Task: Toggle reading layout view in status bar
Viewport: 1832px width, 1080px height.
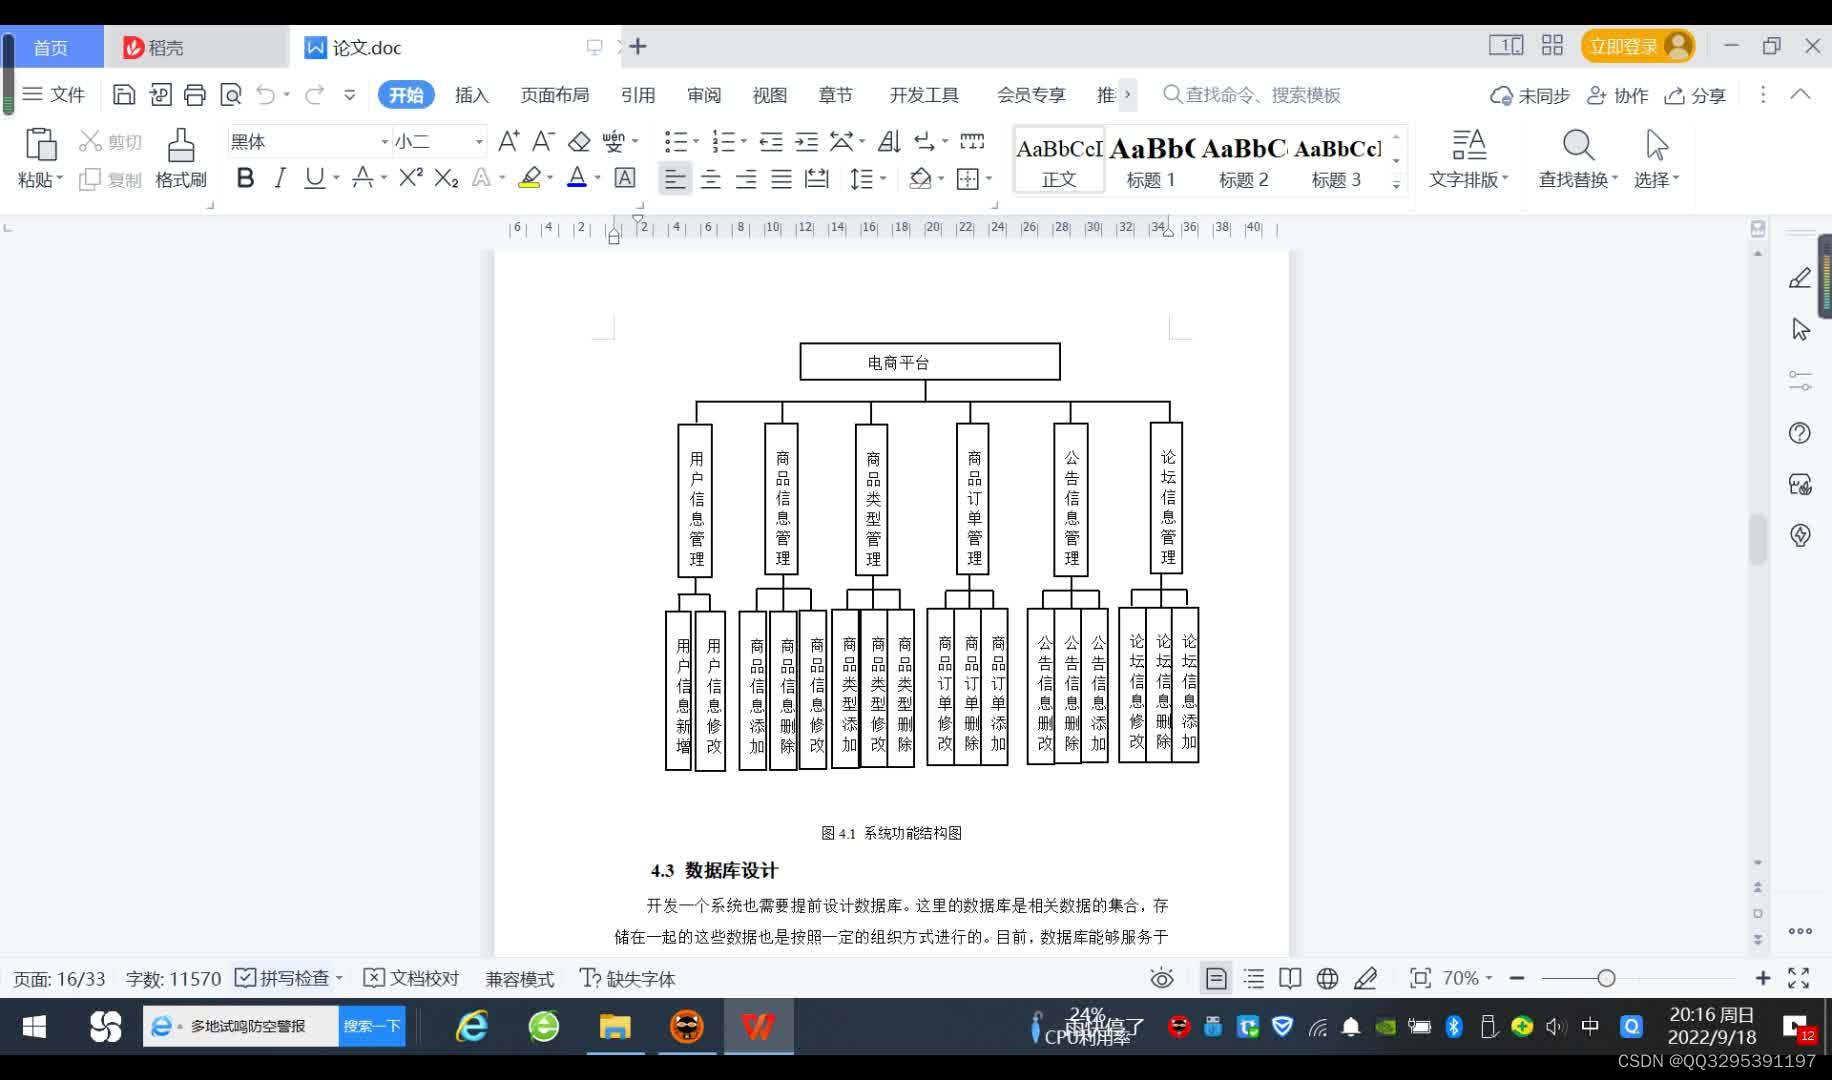Action: tap(1290, 979)
